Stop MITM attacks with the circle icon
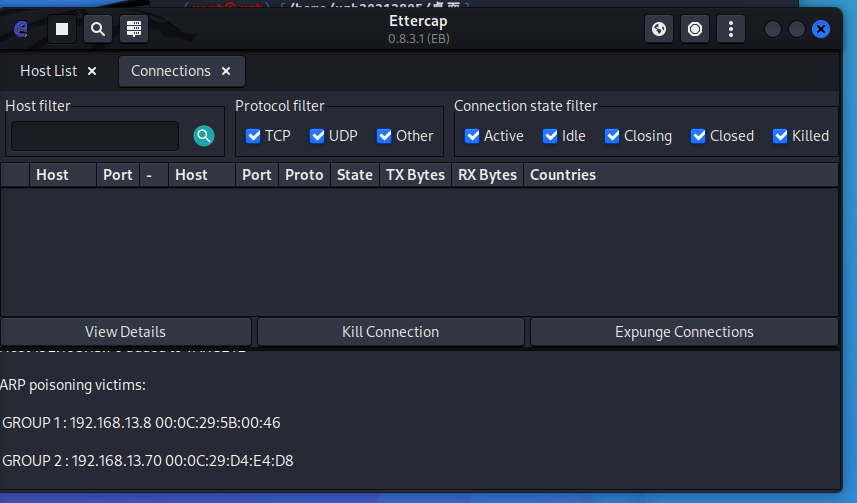 (x=695, y=29)
